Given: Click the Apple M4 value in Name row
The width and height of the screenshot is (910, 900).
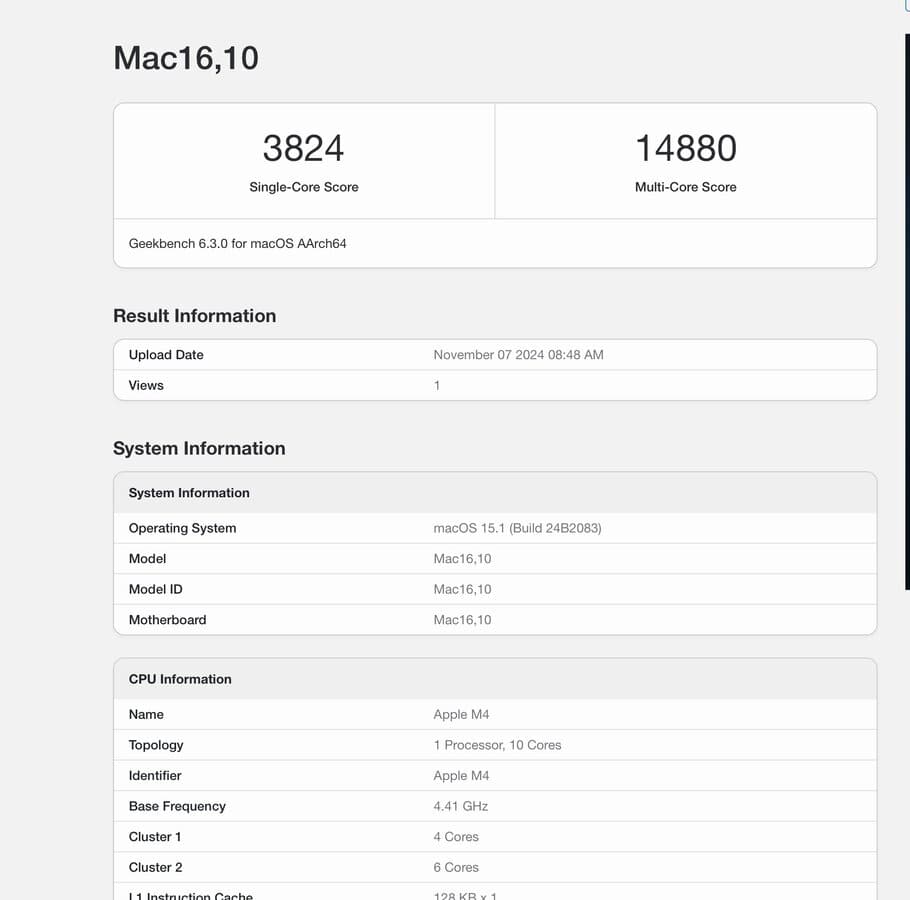Looking at the screenshot, I should (x=461, y=714).
